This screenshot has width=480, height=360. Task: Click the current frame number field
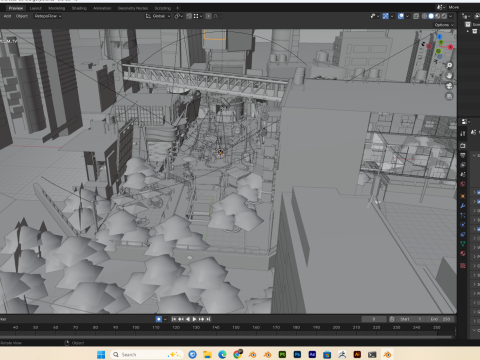(374, 319)
